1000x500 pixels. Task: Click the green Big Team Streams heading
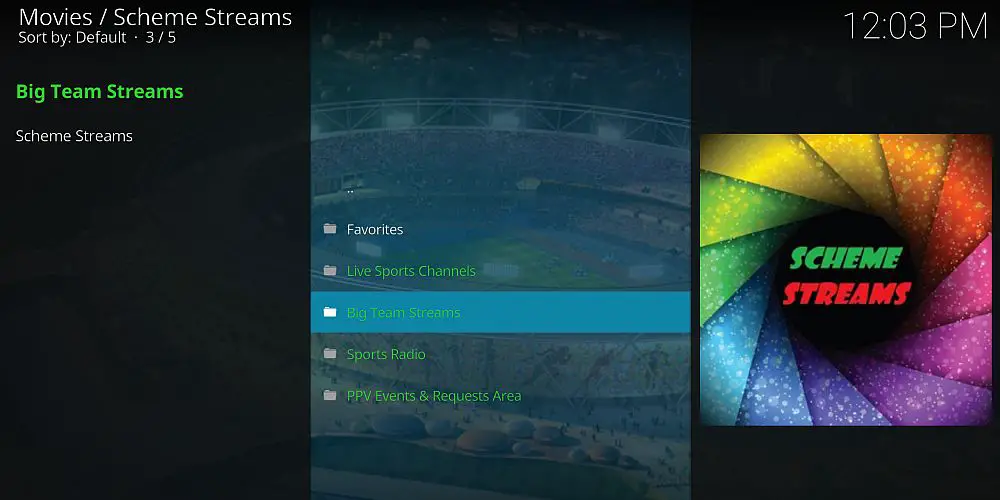pos(99,92)
